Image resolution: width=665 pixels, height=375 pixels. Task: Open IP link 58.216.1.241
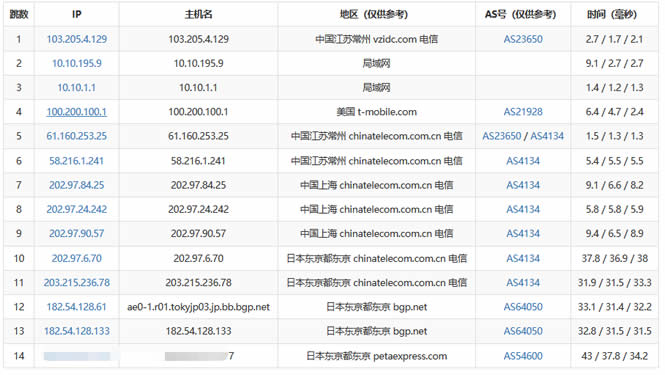tap(77, 161)
